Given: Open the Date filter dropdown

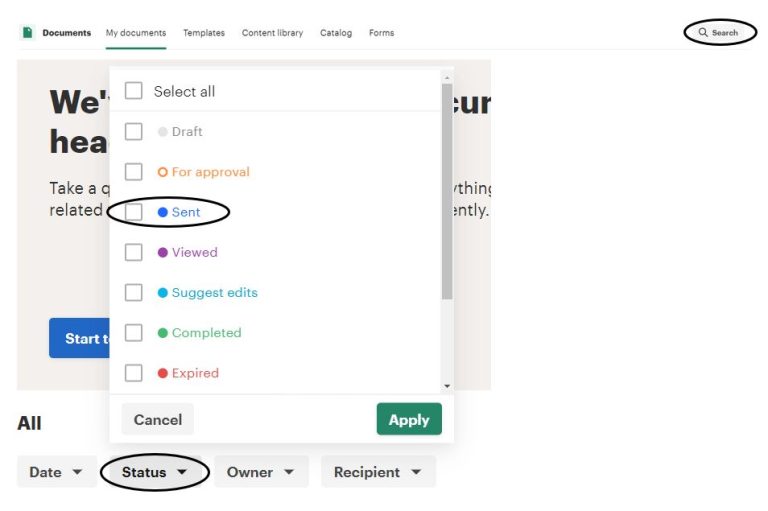Looking at the screenshot, I should coord(57,472).
